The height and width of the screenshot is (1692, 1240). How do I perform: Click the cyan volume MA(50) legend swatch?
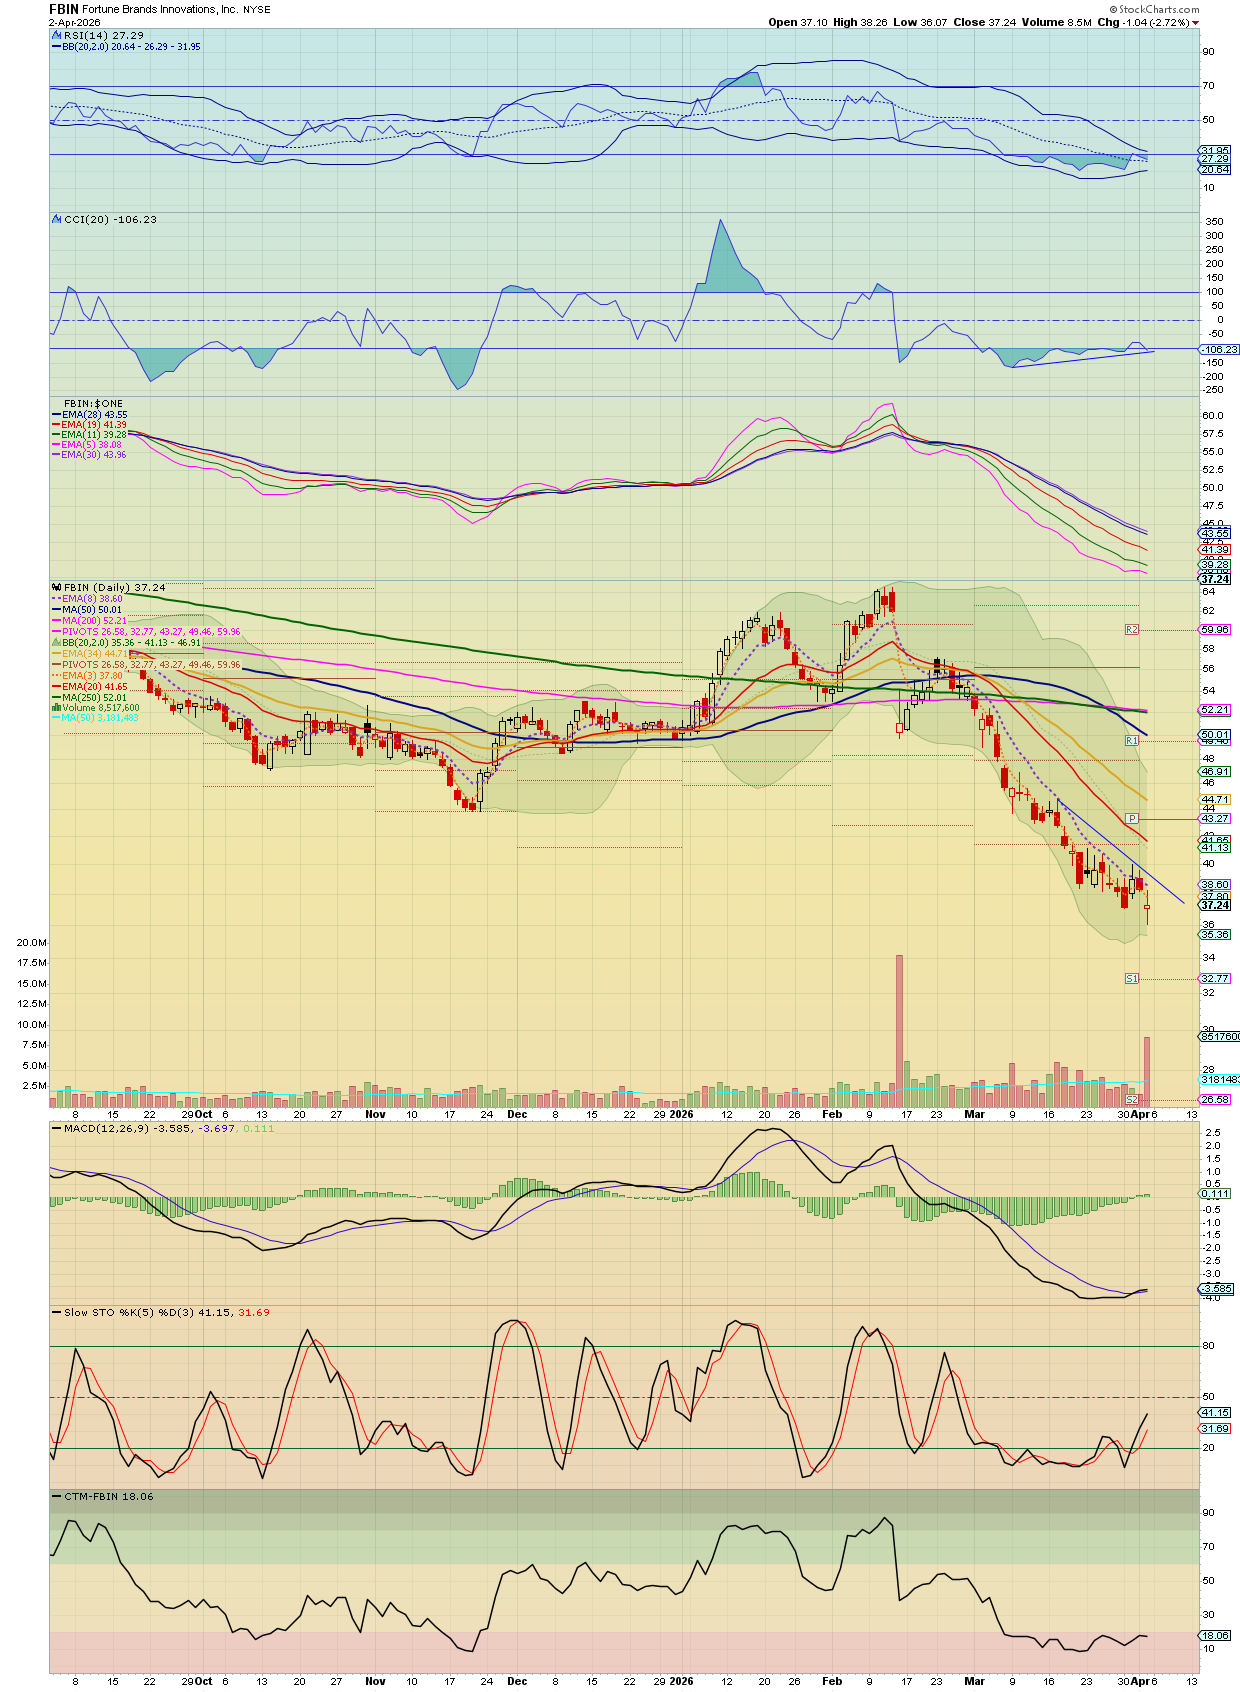[57, 718]
